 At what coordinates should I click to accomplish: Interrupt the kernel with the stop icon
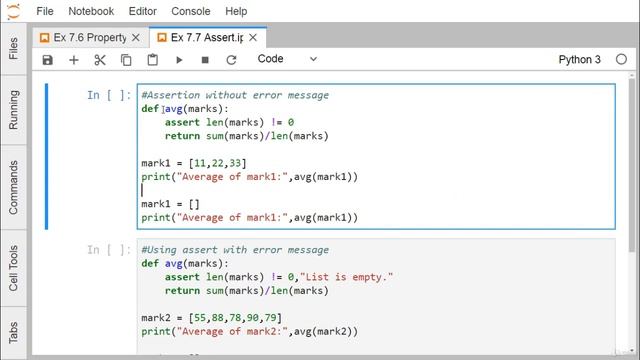(x=205, y=60)
